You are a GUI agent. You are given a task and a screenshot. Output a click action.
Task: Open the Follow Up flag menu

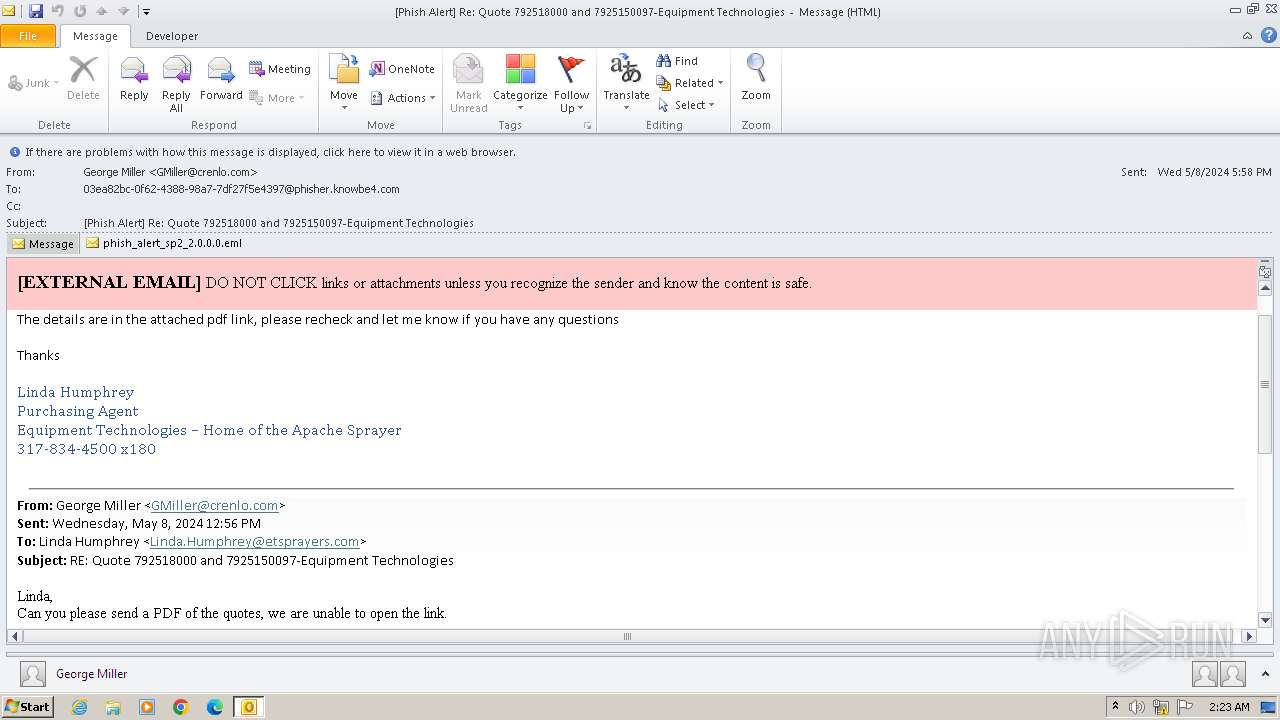[x=572, y=84]
